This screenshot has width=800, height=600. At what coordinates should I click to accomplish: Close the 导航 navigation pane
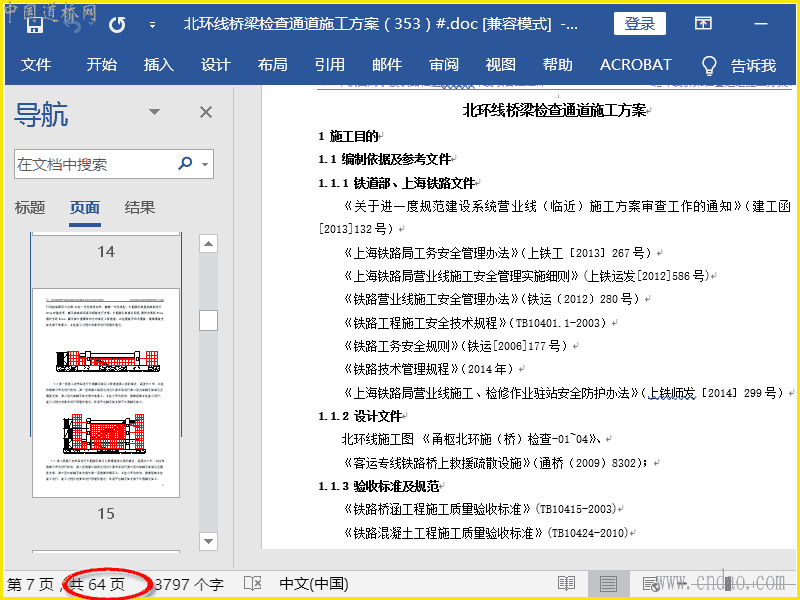[x=206, y=112]
